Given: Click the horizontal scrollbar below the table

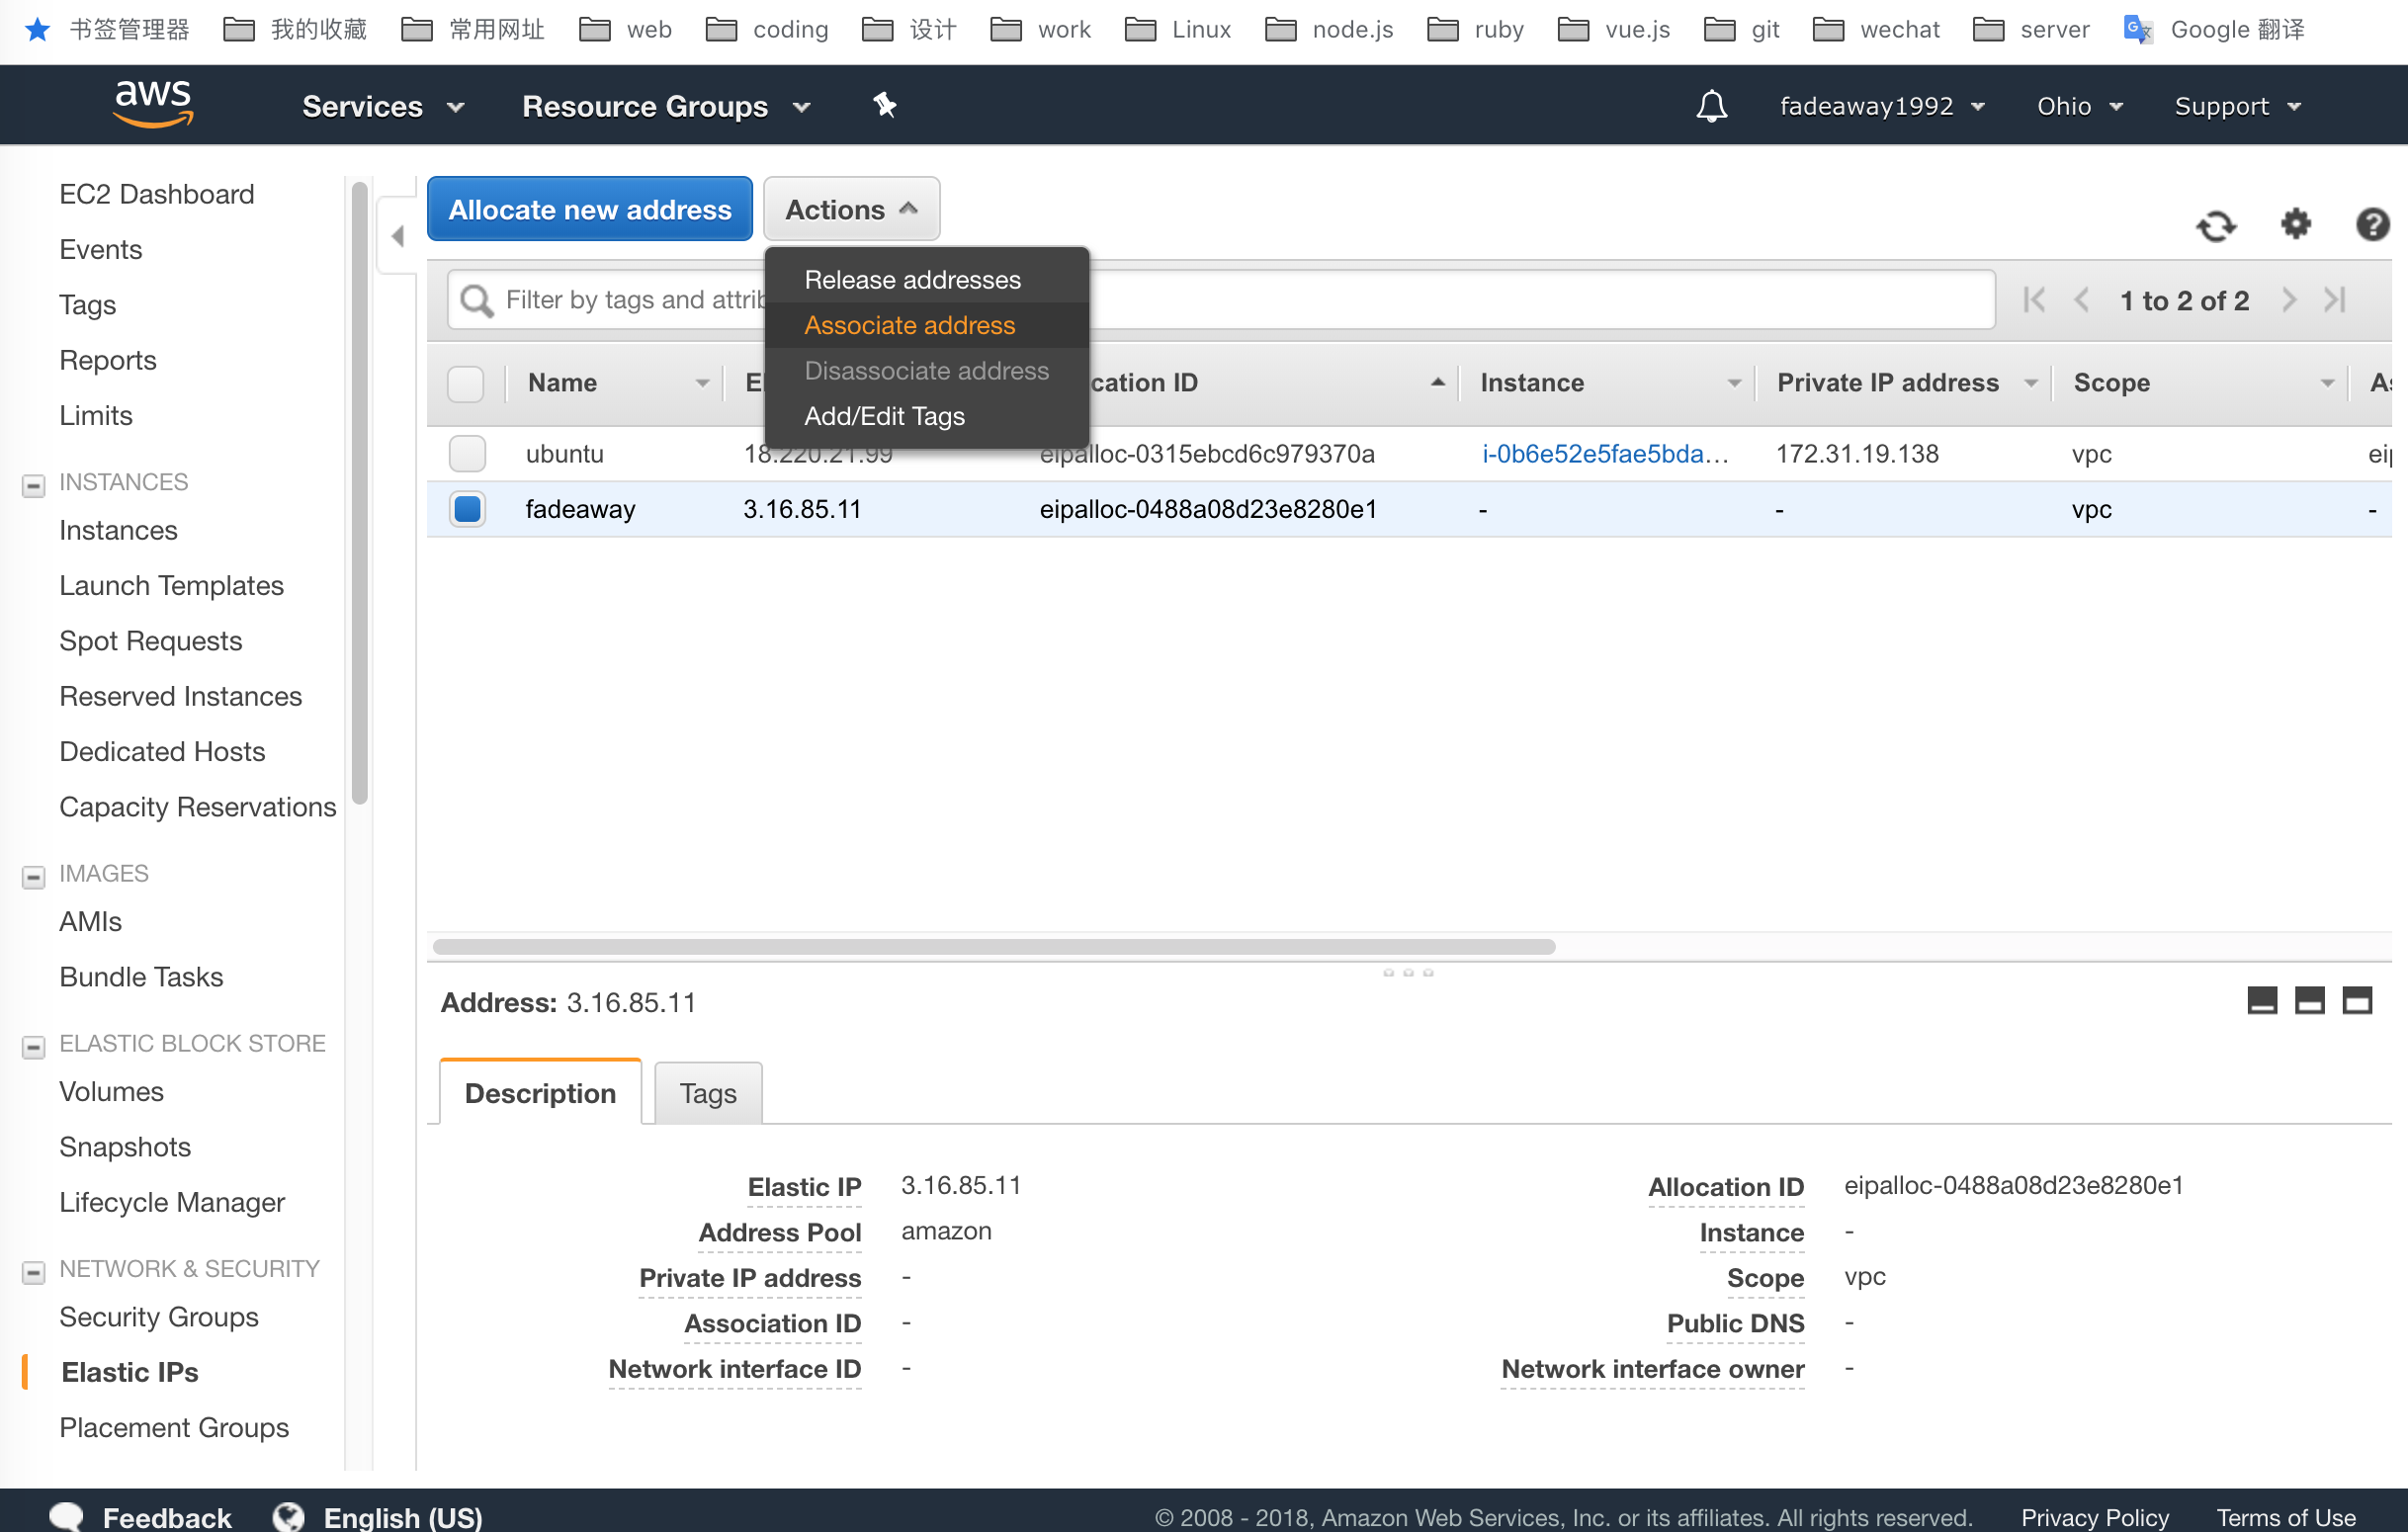Looking at the screenshot, I should click(x=993, y=946).
